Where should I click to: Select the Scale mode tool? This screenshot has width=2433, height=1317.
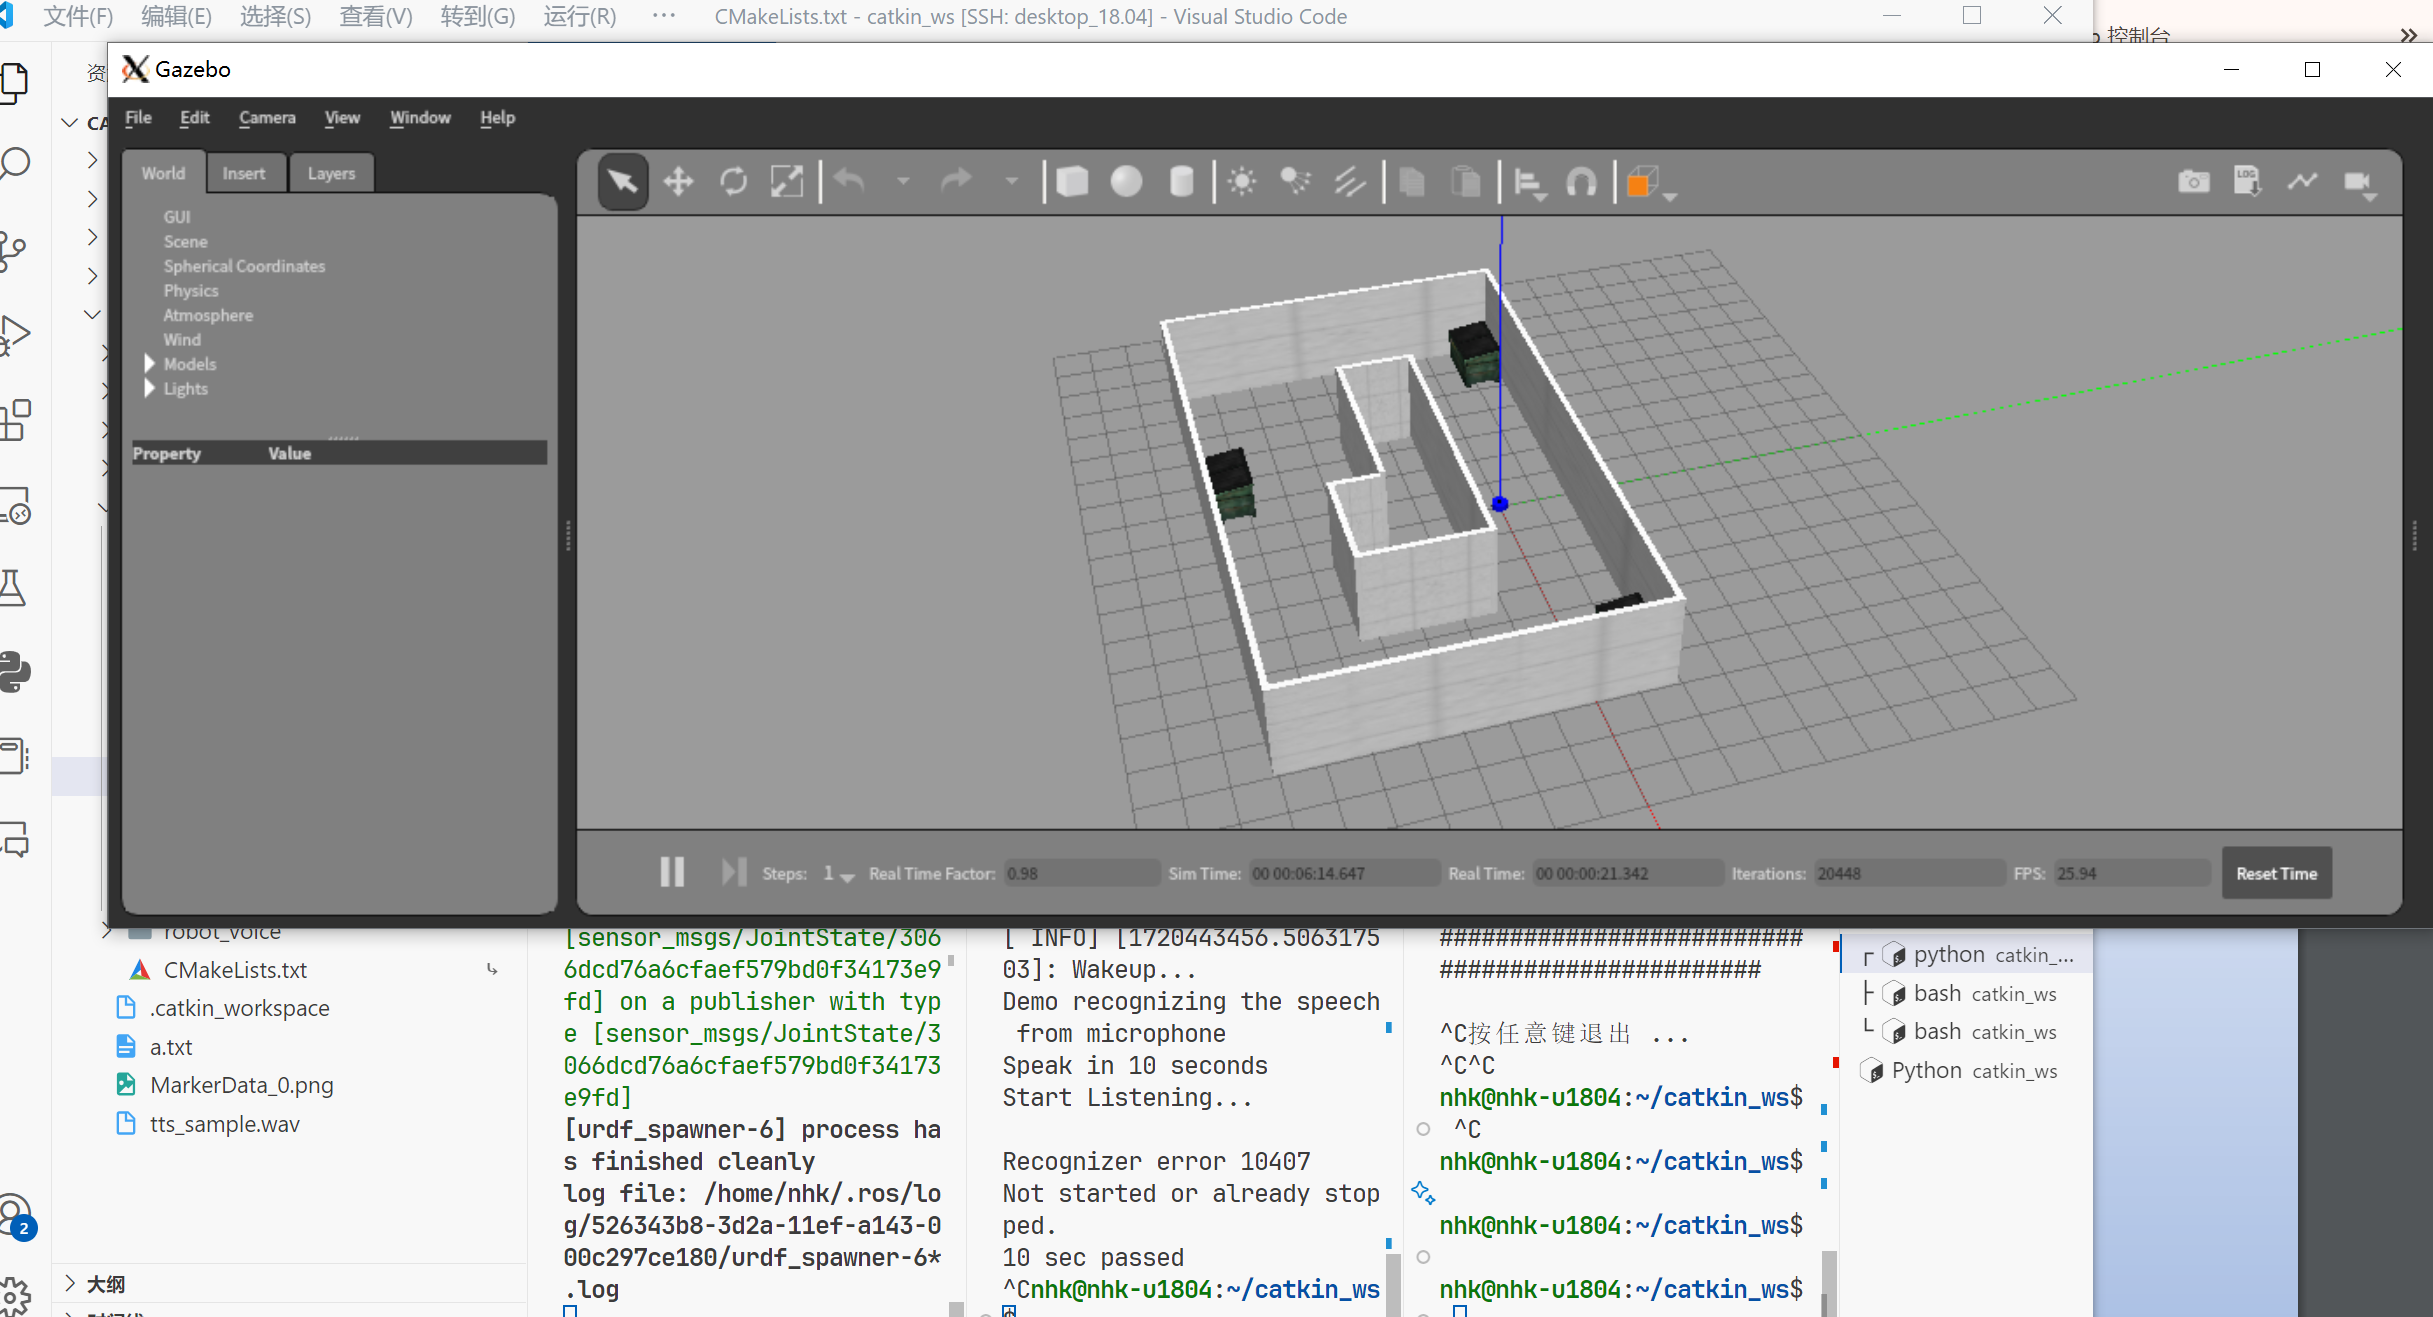pos(787,182)
